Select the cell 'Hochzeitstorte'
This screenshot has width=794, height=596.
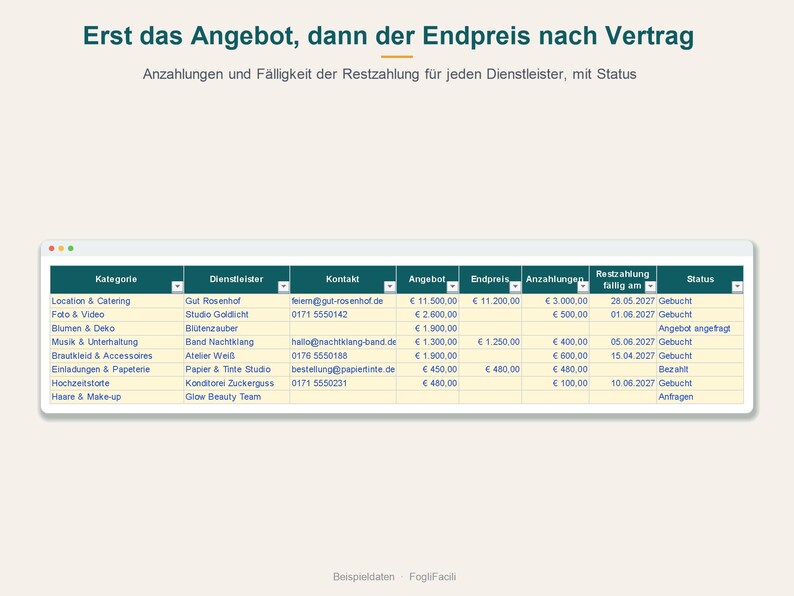(x=117, y=383)
